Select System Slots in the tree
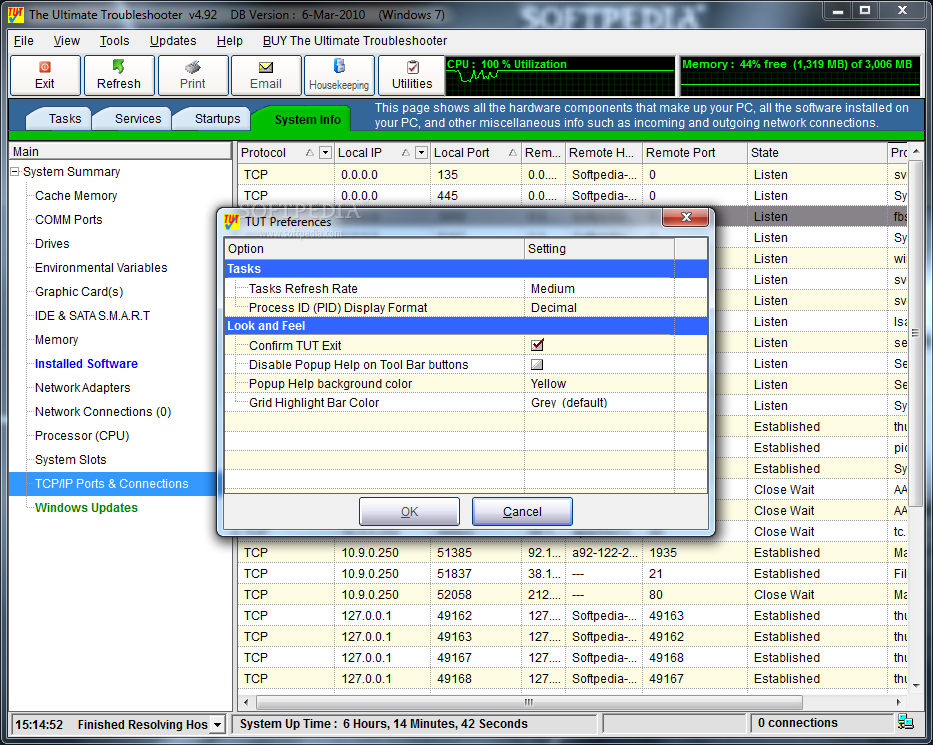The height and width of the screenshot is (745, 933). [71, 459]
